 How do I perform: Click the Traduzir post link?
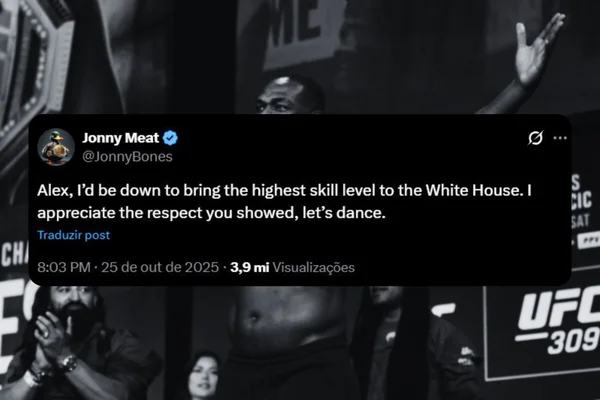[74, 235]
